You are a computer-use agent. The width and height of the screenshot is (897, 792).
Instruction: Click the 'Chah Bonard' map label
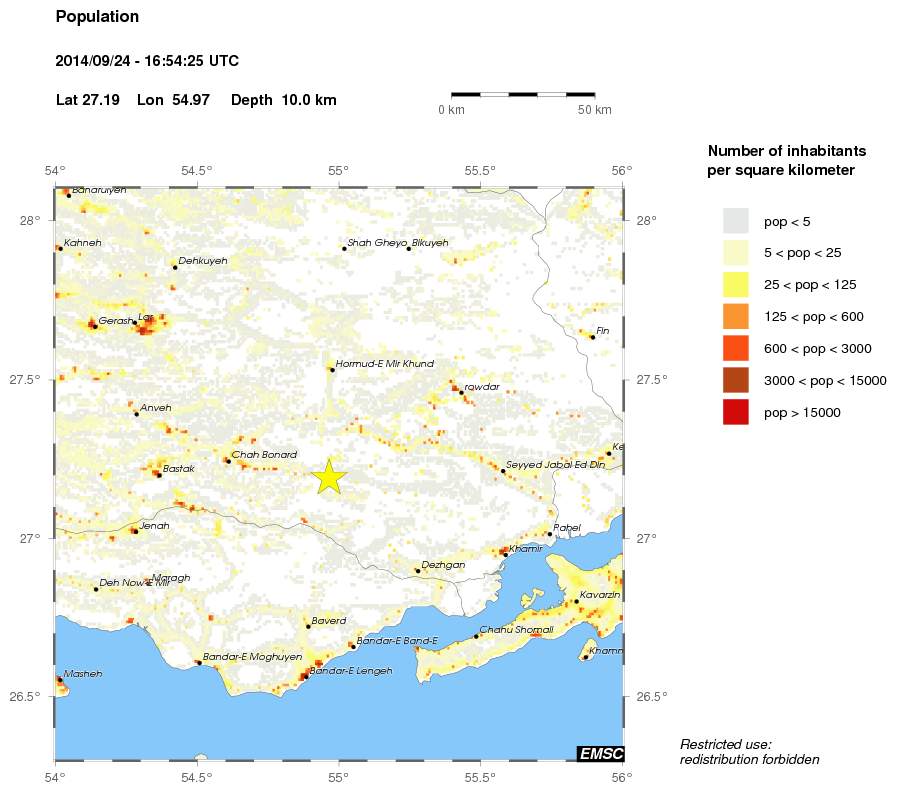(x=264, y=454)
